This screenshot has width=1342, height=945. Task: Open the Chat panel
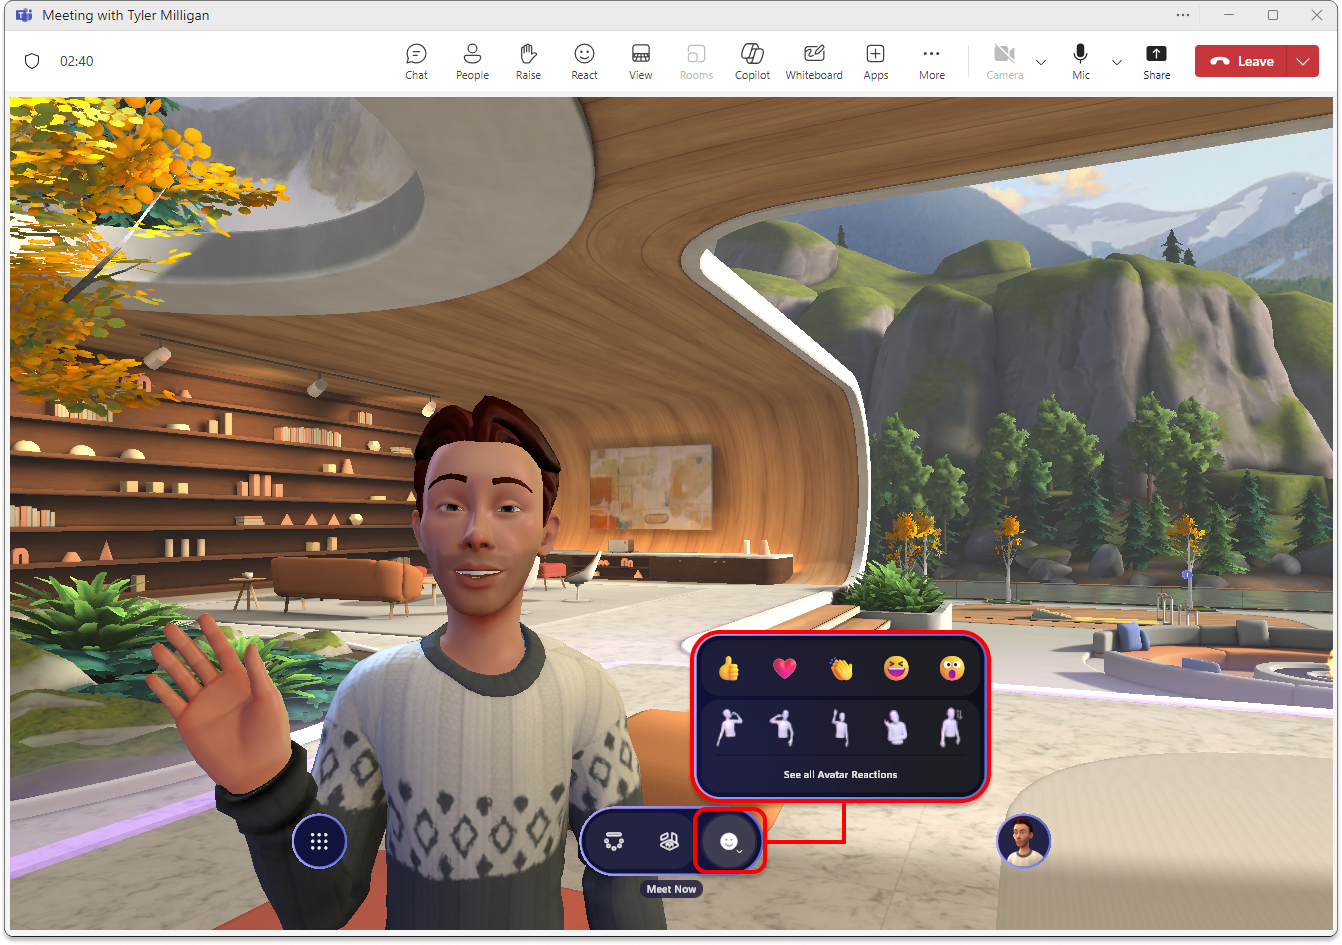point(416,60)
